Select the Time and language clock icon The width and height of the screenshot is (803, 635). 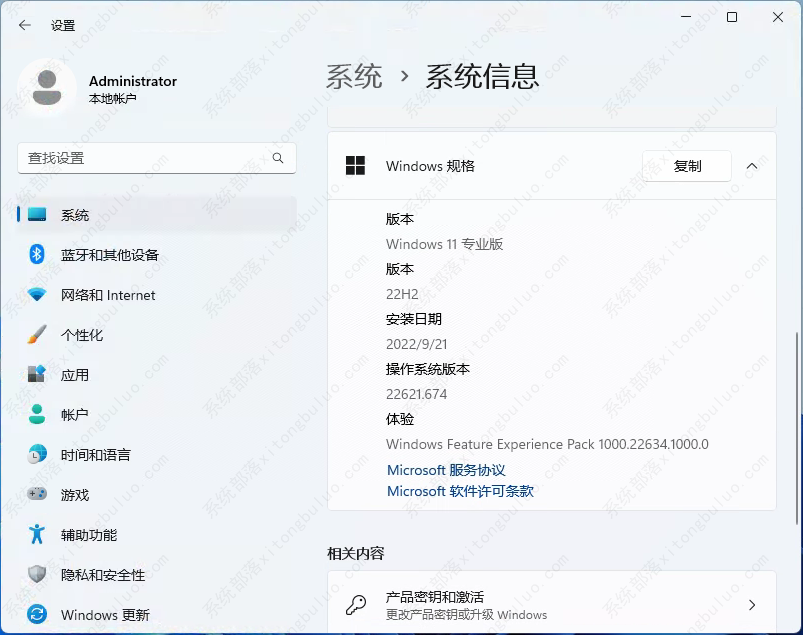[37, 454]
